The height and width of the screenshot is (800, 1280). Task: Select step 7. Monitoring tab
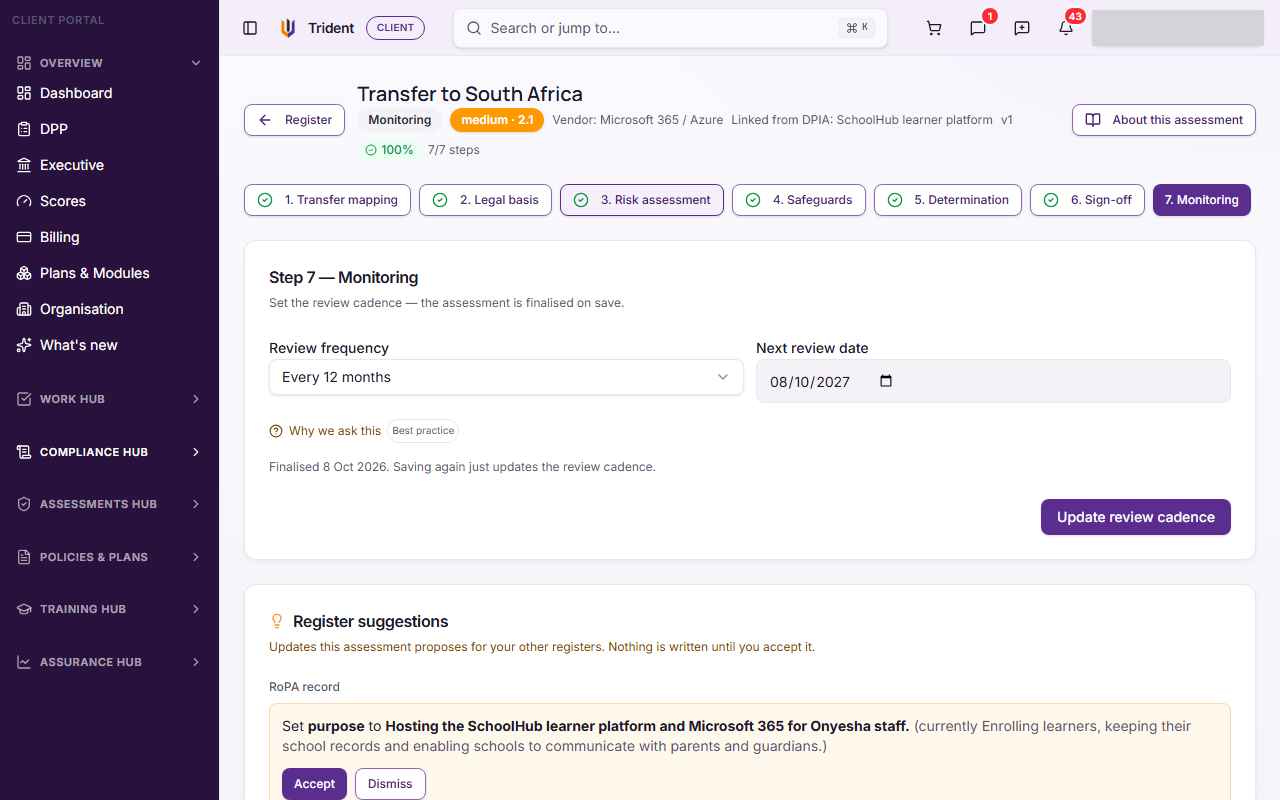pos(1201,200)
